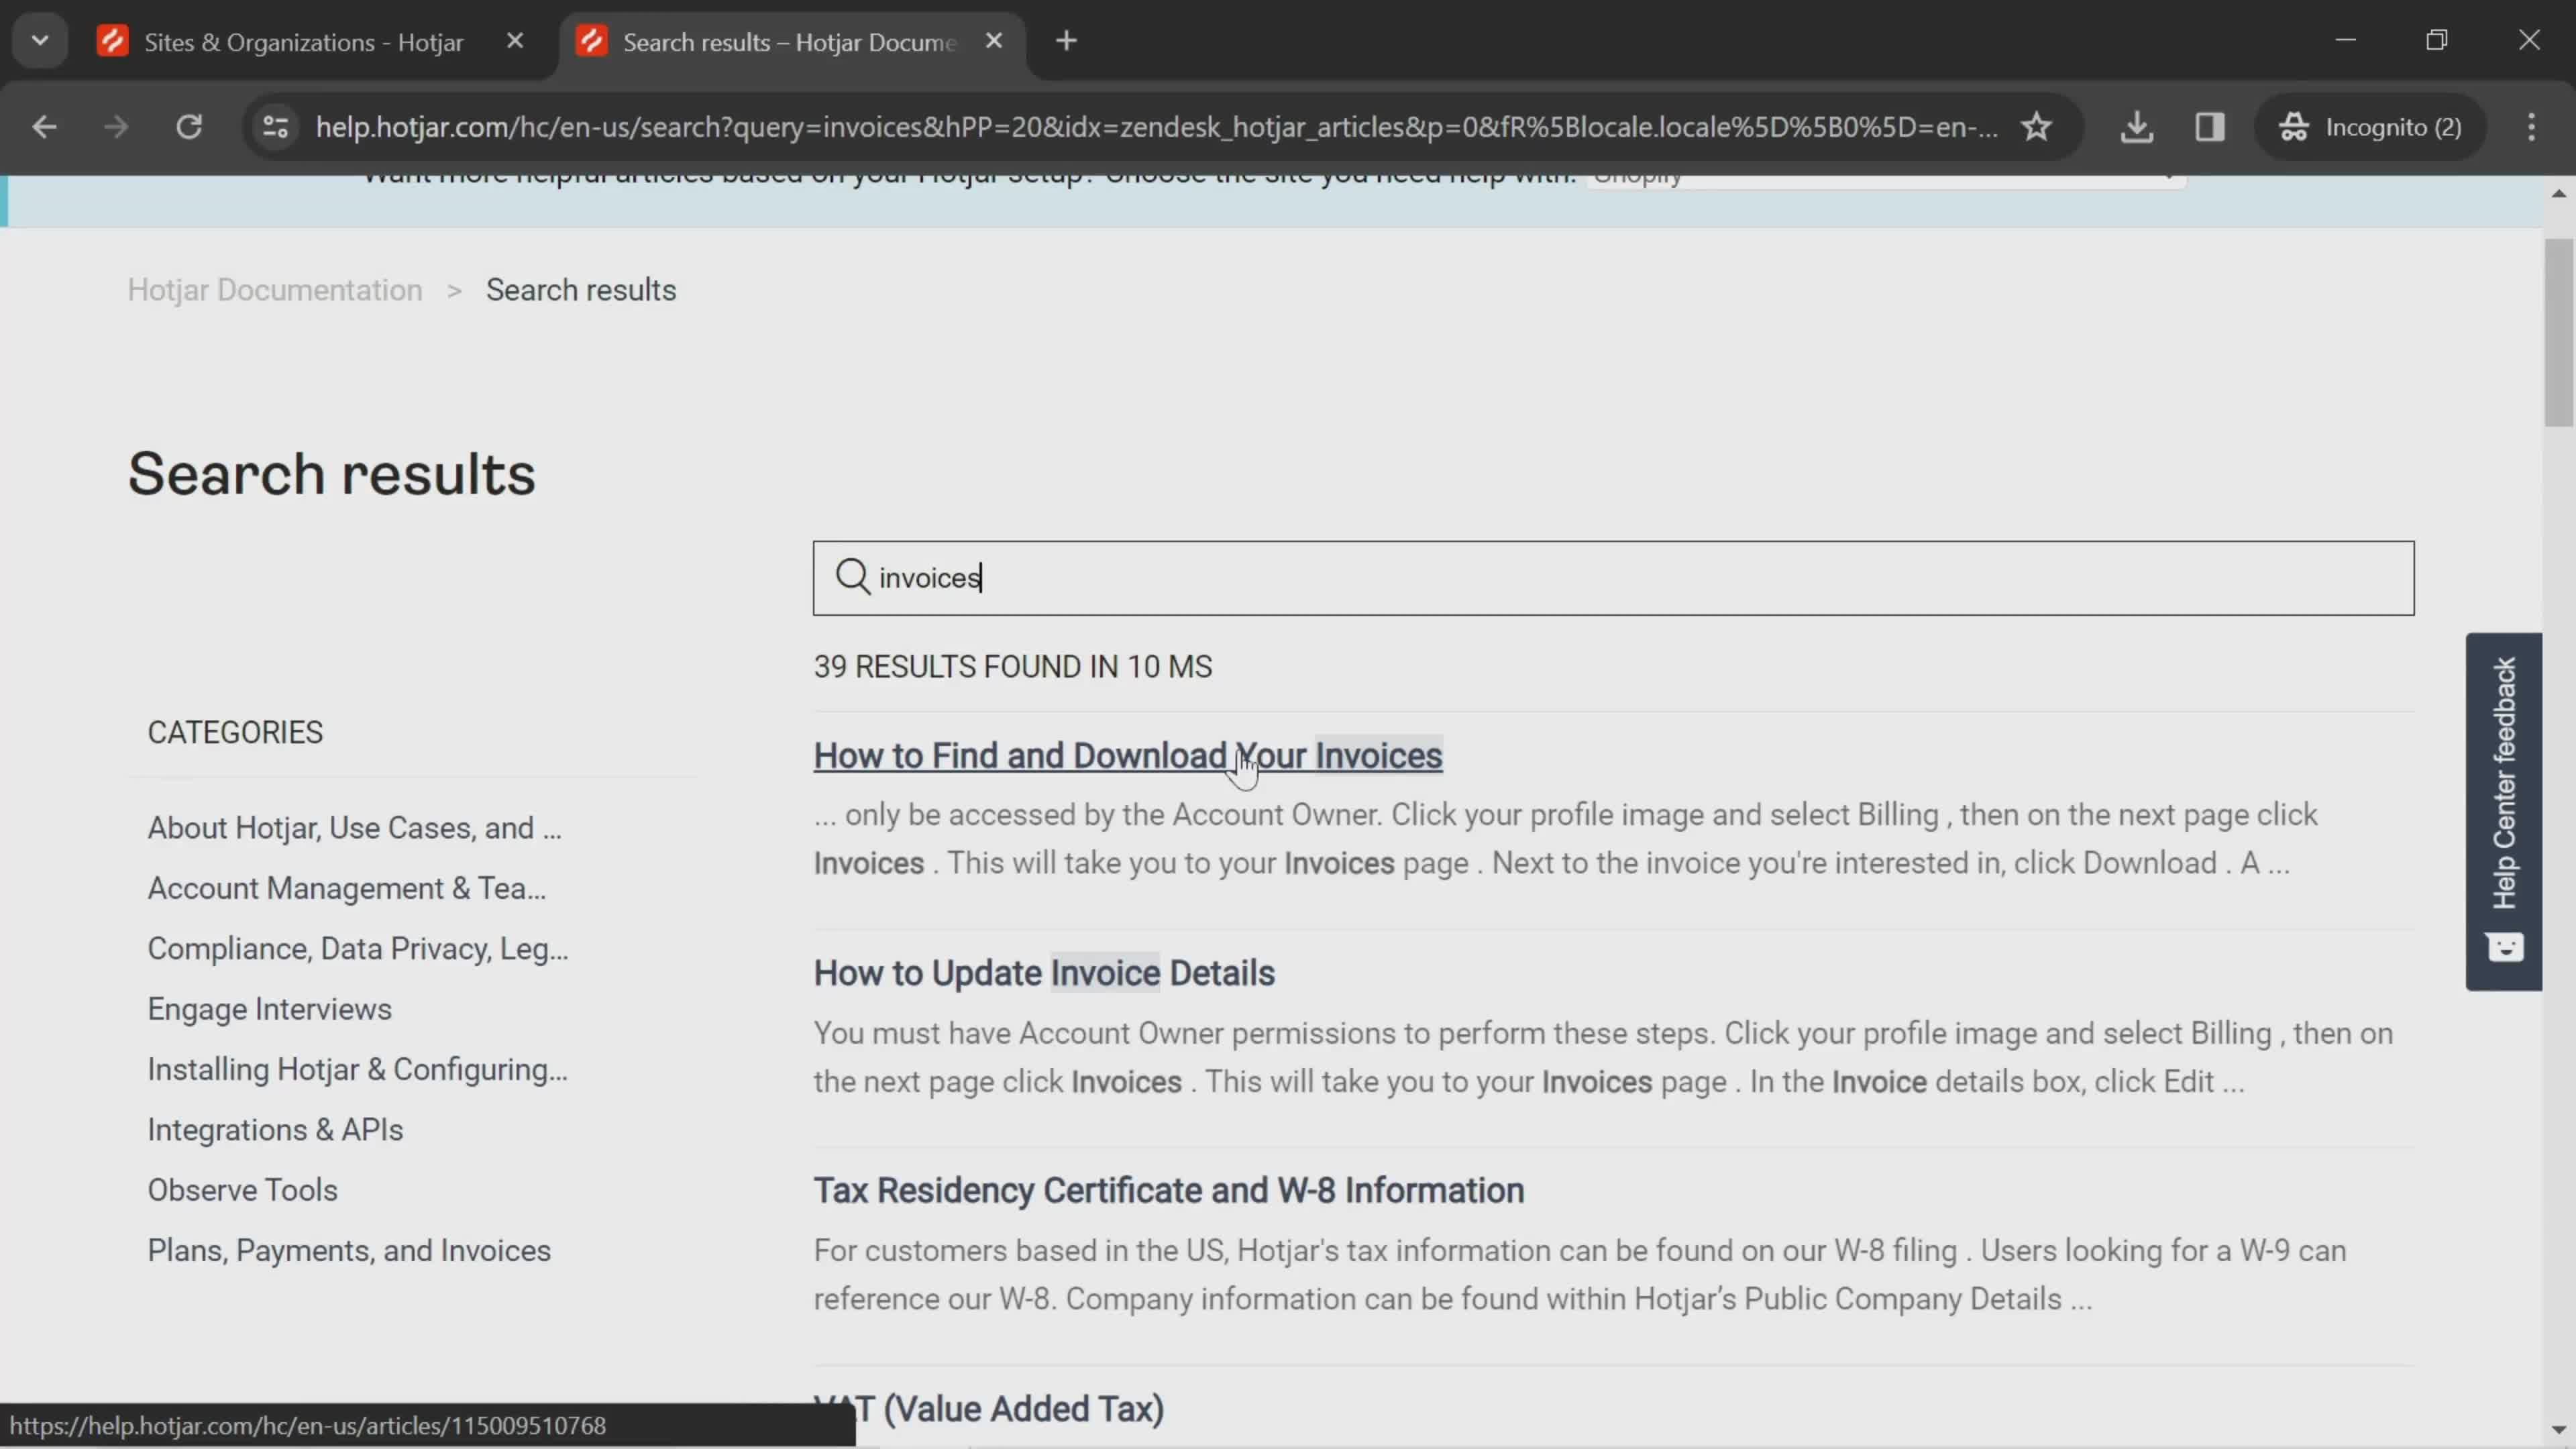
Task: Reload the current page
Action: tap(189, 127)
